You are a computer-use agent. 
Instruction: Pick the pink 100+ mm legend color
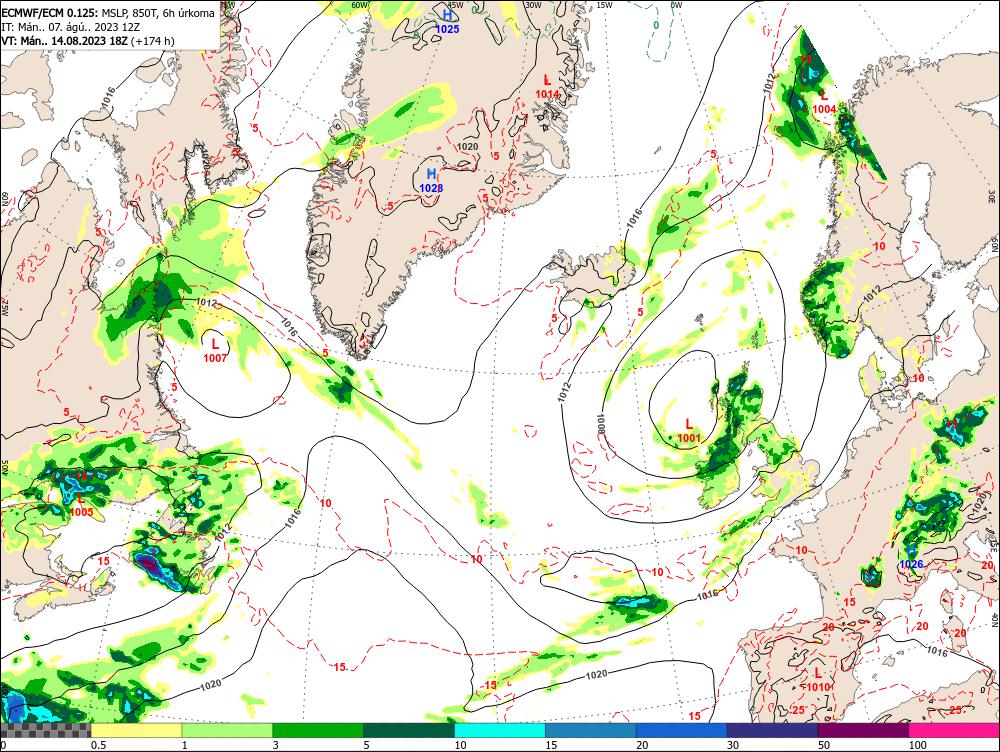point(954,730)
